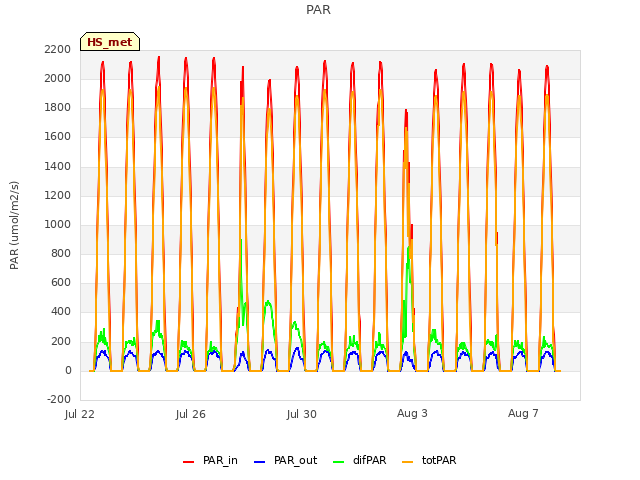This screenshot has height=480, width=640.
Task: Click the PAR chart title
Action: point(318,10)
